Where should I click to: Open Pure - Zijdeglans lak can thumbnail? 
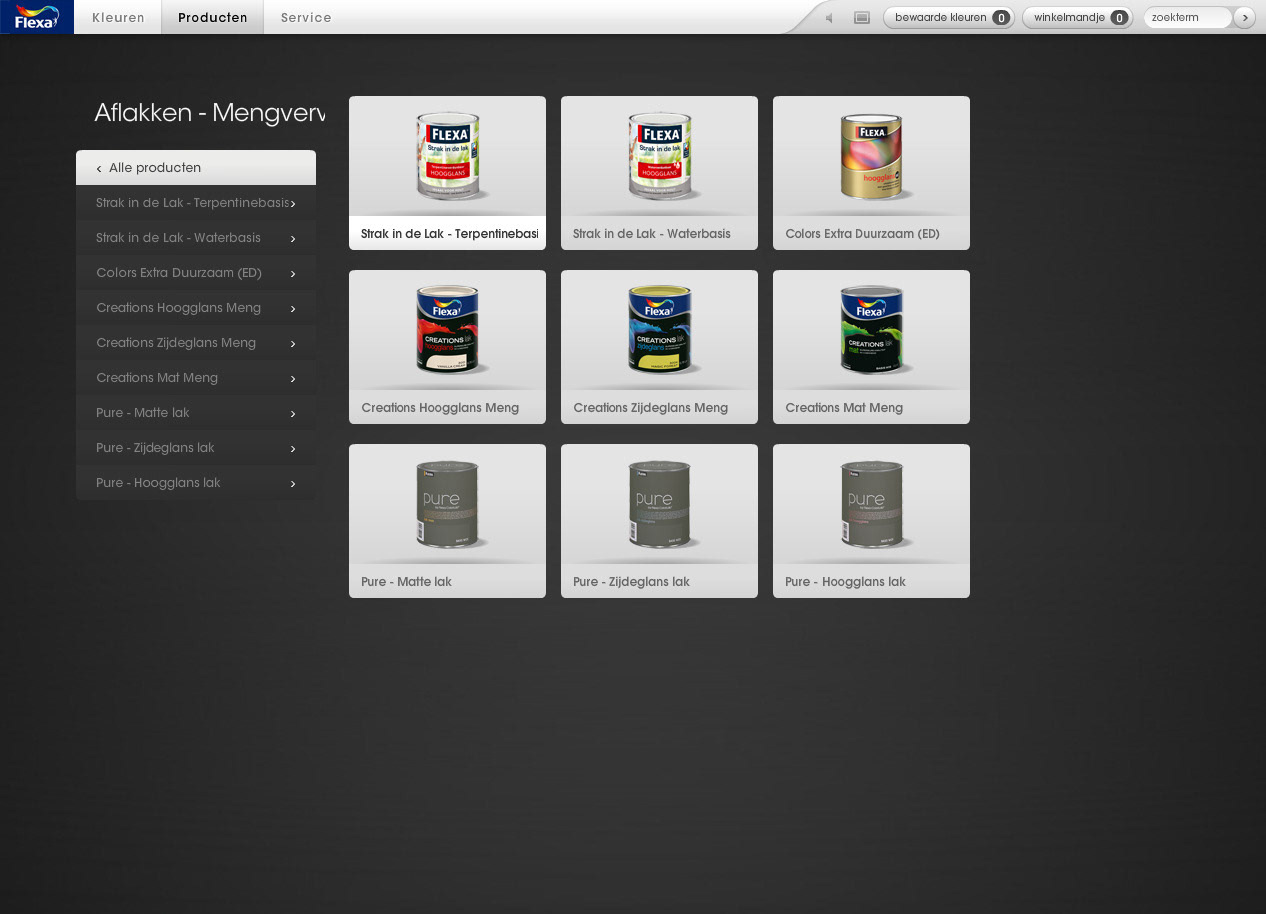pos(660,505)
